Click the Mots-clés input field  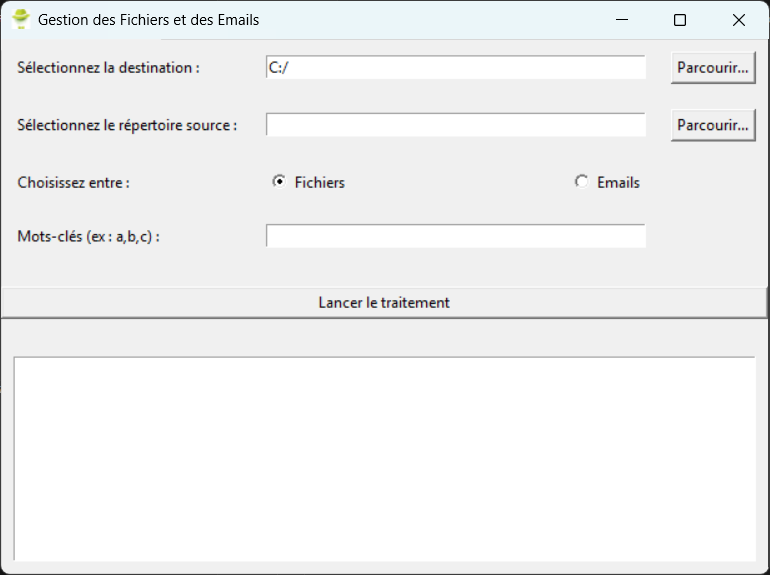pos(456,236)
